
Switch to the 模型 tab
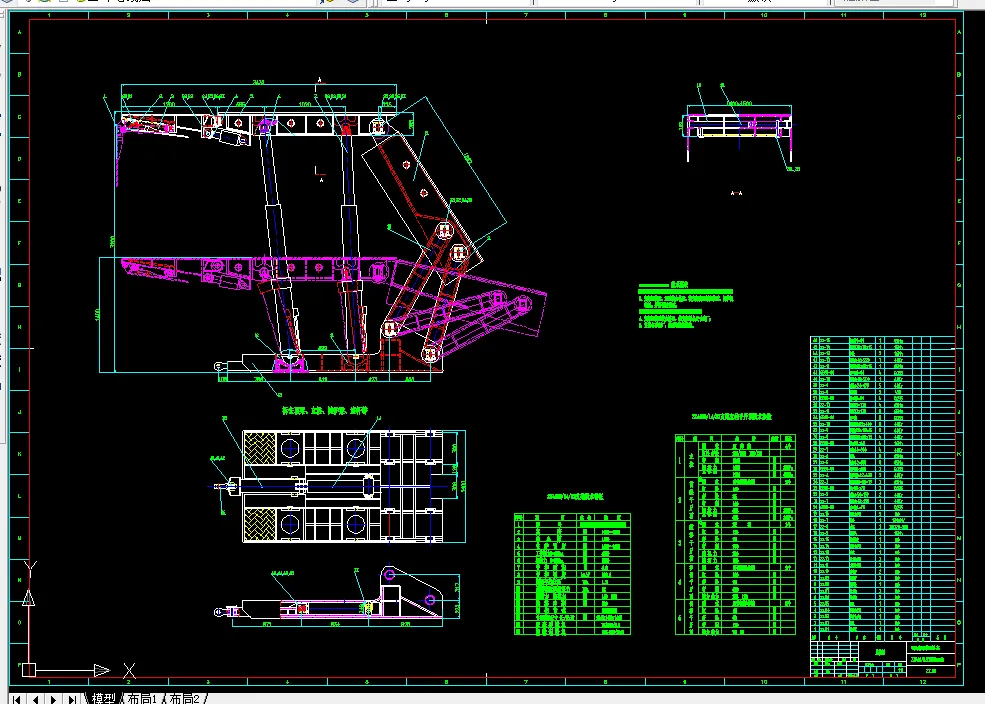point(104,698)
